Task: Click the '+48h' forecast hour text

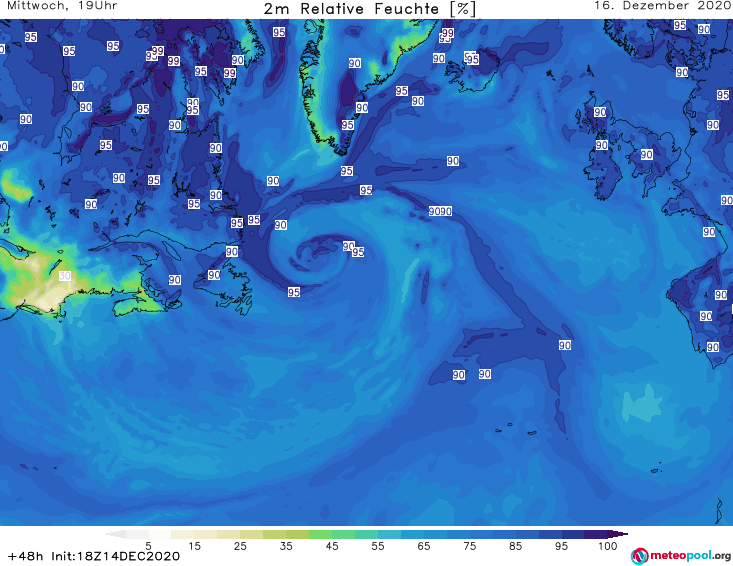Action: (x=25, y=556)
